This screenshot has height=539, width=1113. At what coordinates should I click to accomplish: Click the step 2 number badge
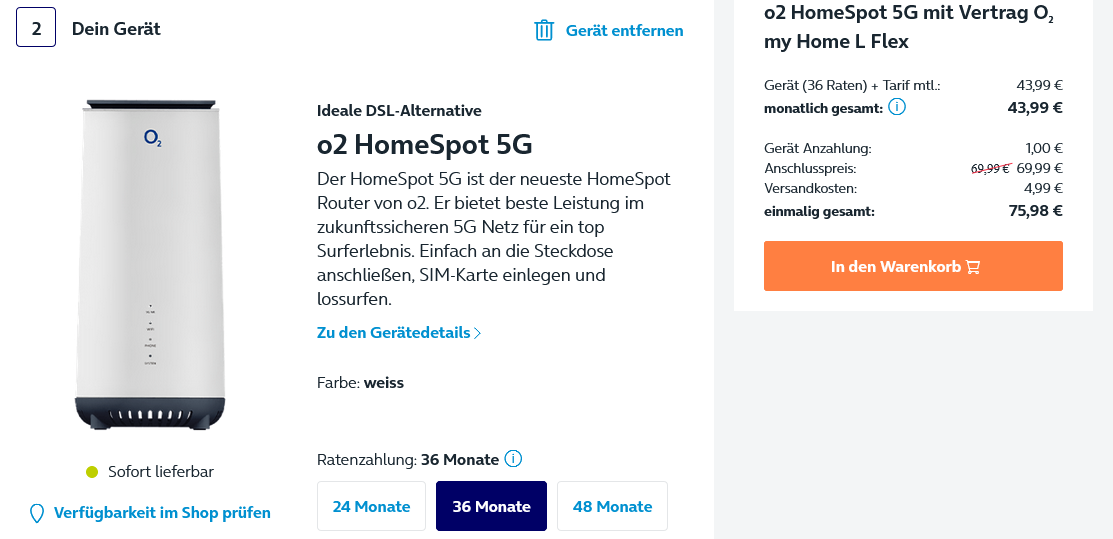click(x=35, y=27)
